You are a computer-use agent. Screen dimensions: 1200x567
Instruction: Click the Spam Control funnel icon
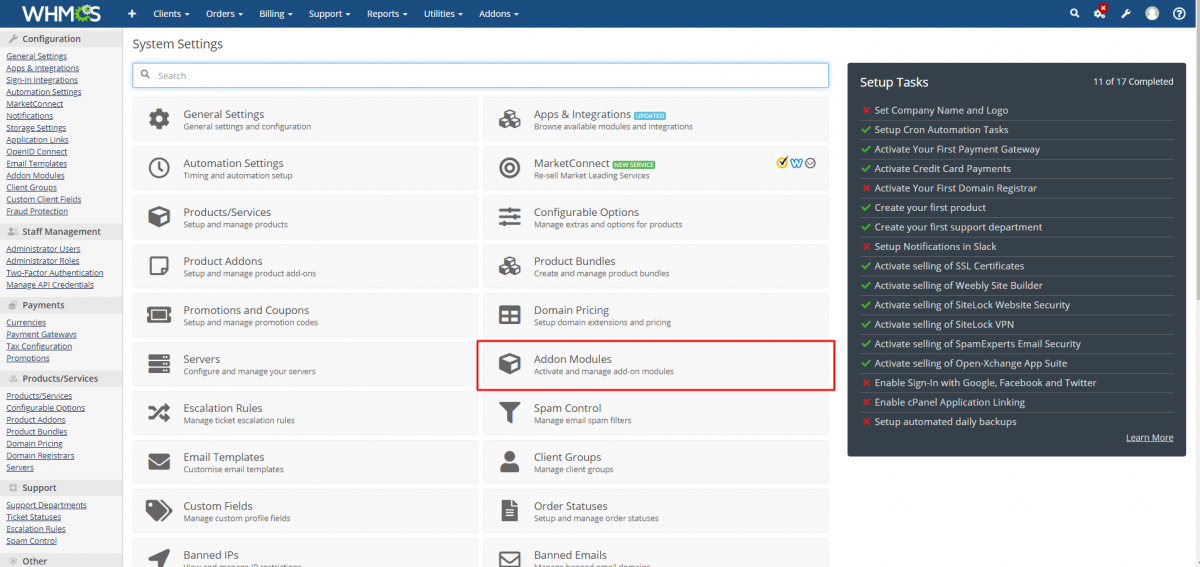click(510, 413)
